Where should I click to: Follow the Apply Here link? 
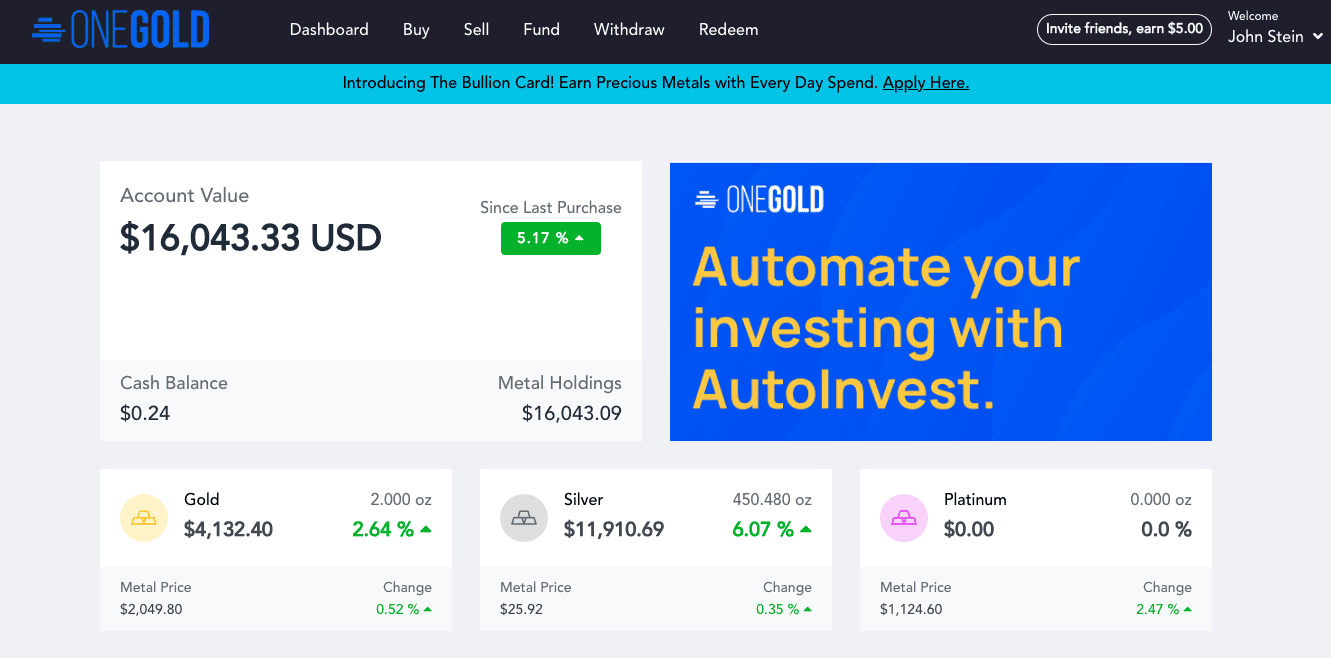[x=926, y=83]
